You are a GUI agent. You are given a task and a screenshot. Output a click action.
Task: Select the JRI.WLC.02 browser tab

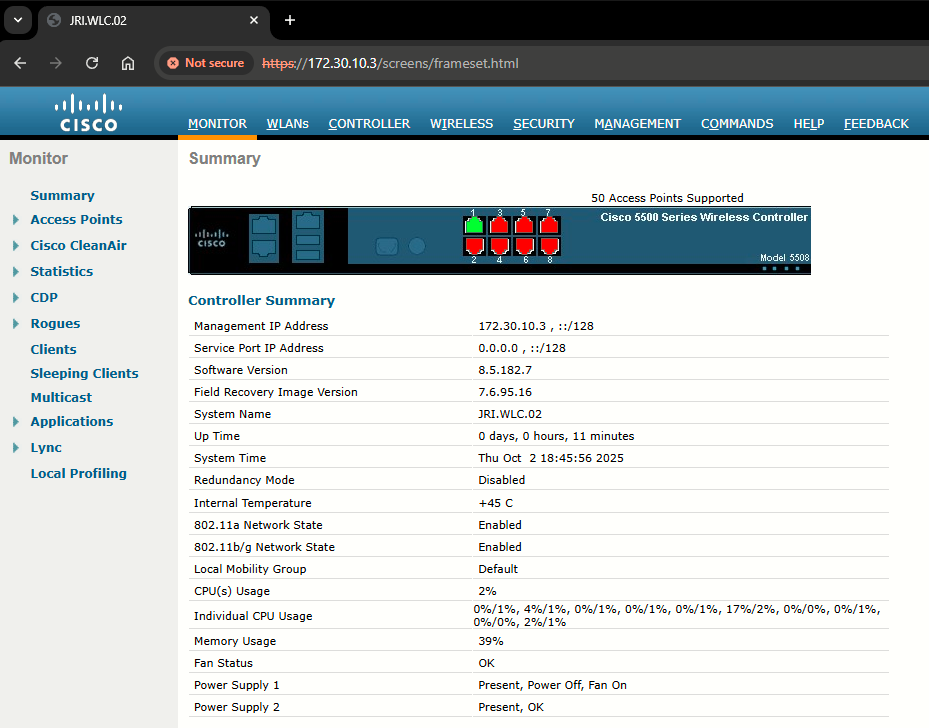(154, 20)
